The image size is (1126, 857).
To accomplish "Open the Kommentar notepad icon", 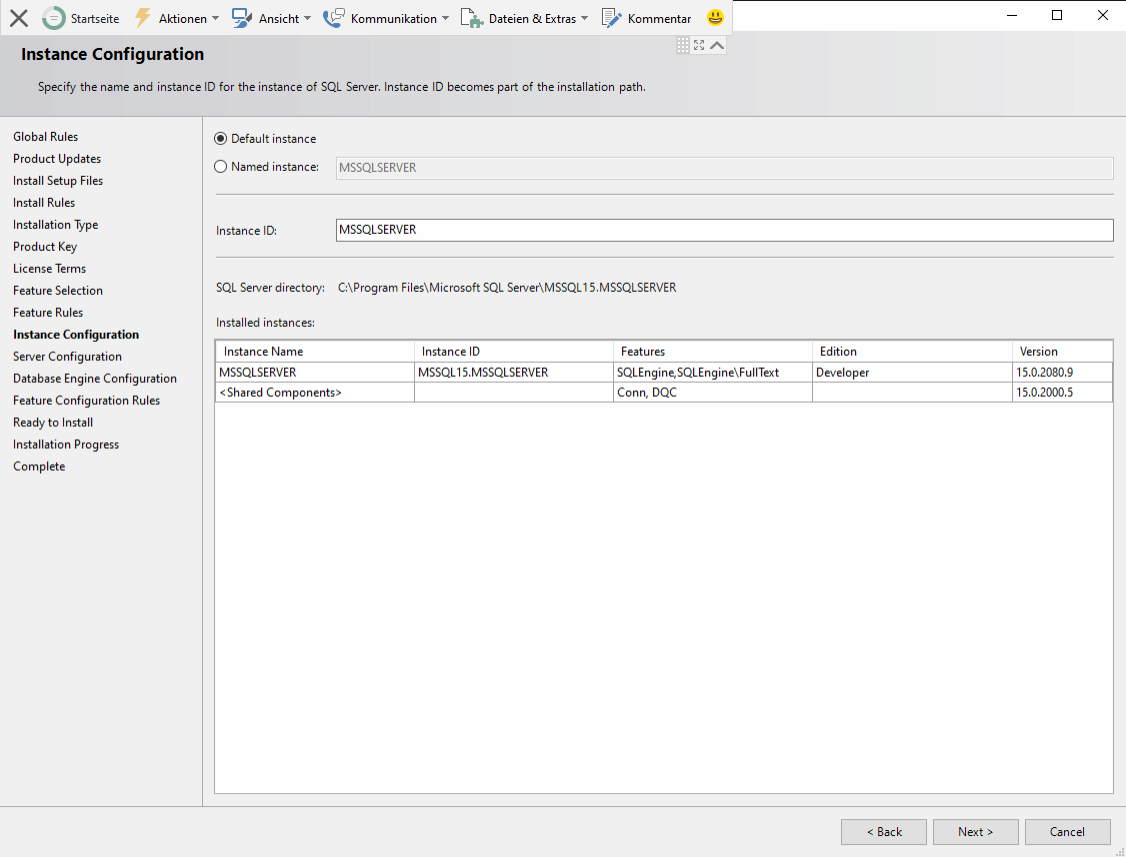I will point(612,18).
